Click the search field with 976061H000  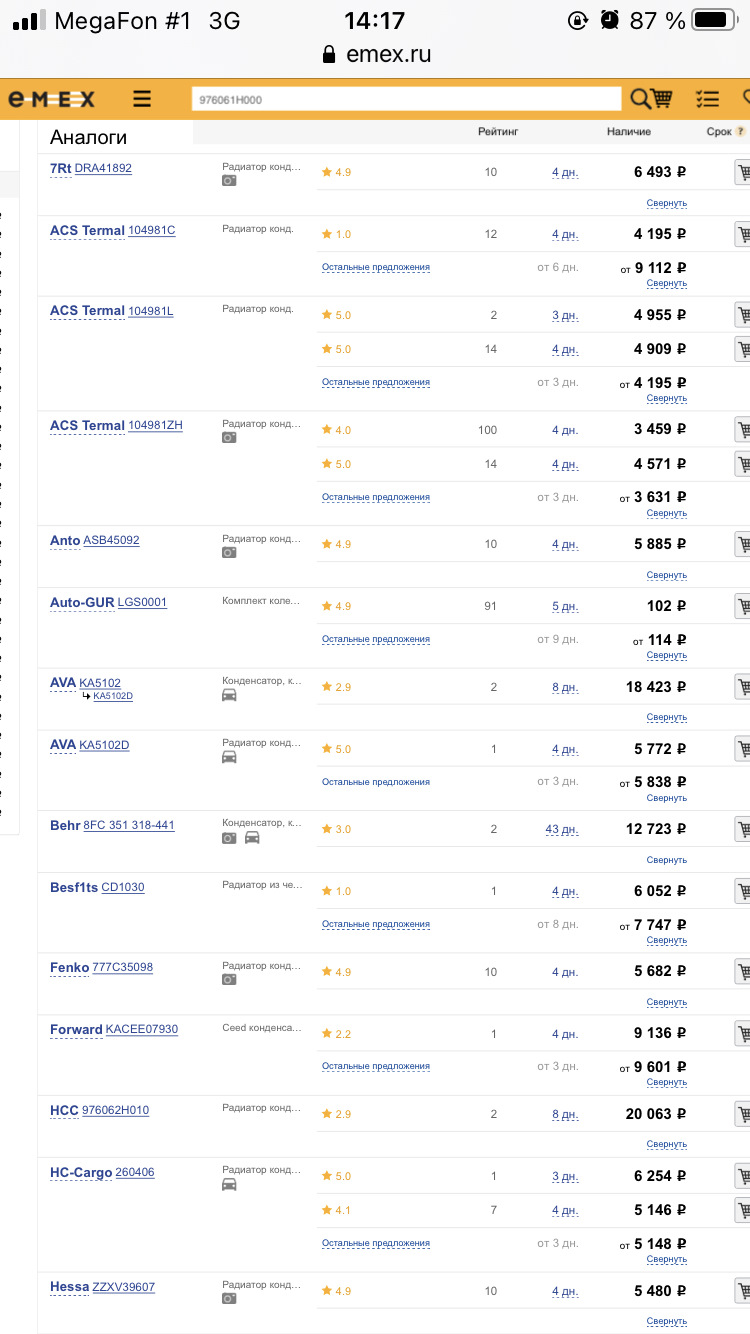(x=405, y=99)
